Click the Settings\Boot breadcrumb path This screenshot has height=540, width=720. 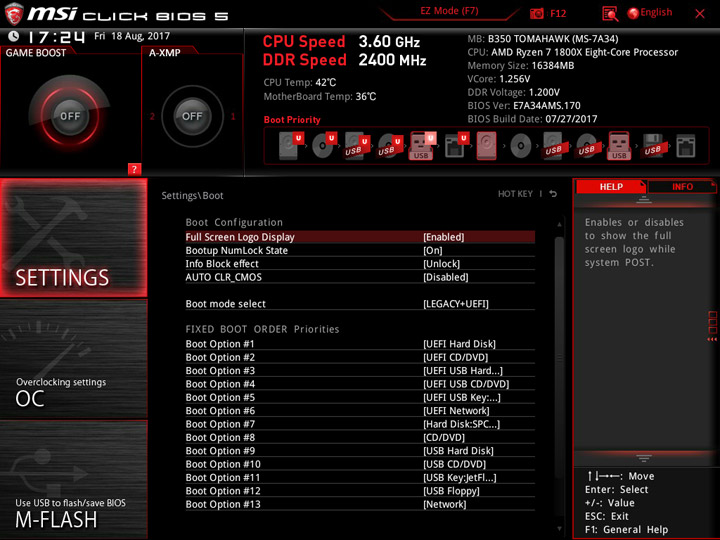pos(192,196)
